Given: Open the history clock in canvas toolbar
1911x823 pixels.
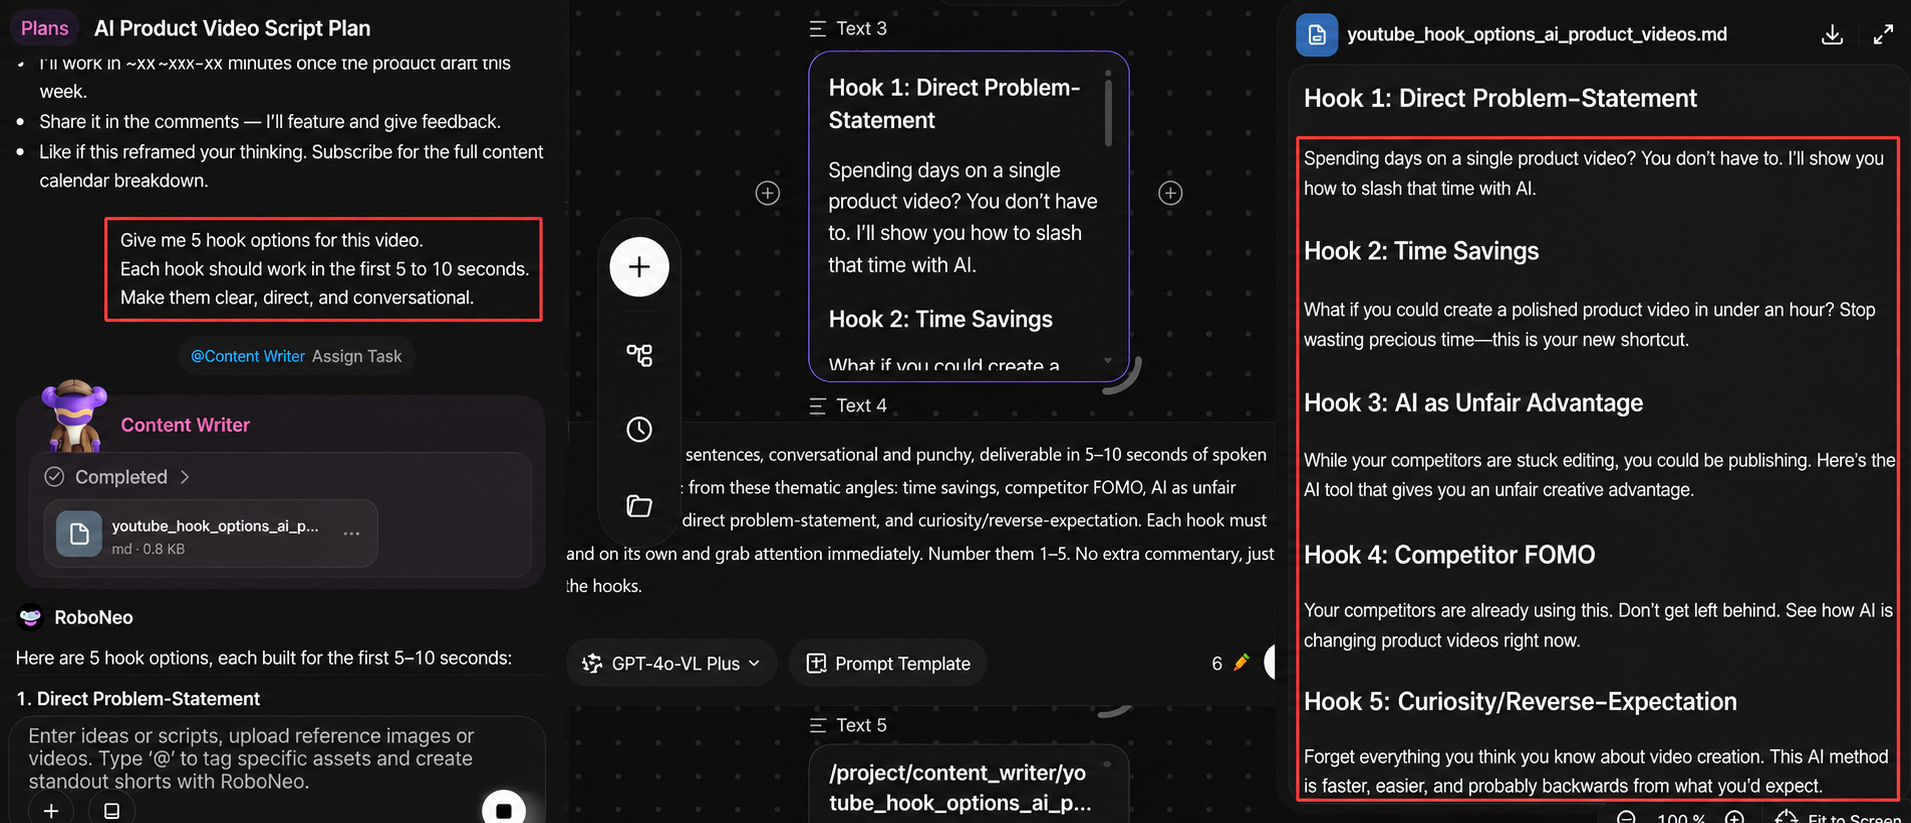Looking at the screenshot, I should (x=639, y=429).
